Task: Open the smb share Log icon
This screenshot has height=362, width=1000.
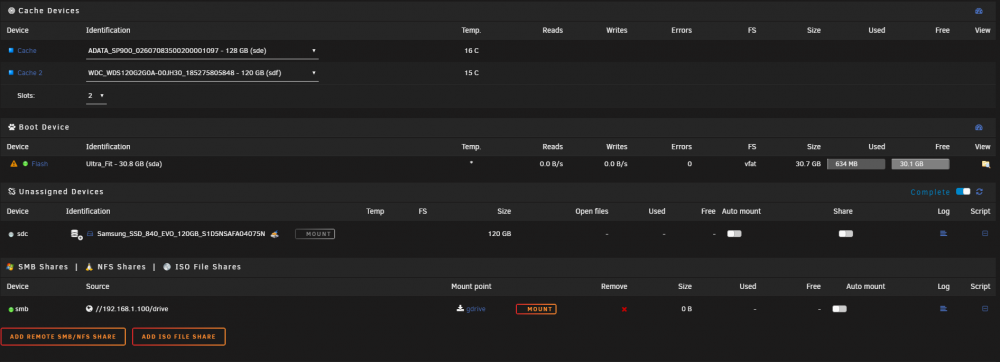Action: (944, 308)
